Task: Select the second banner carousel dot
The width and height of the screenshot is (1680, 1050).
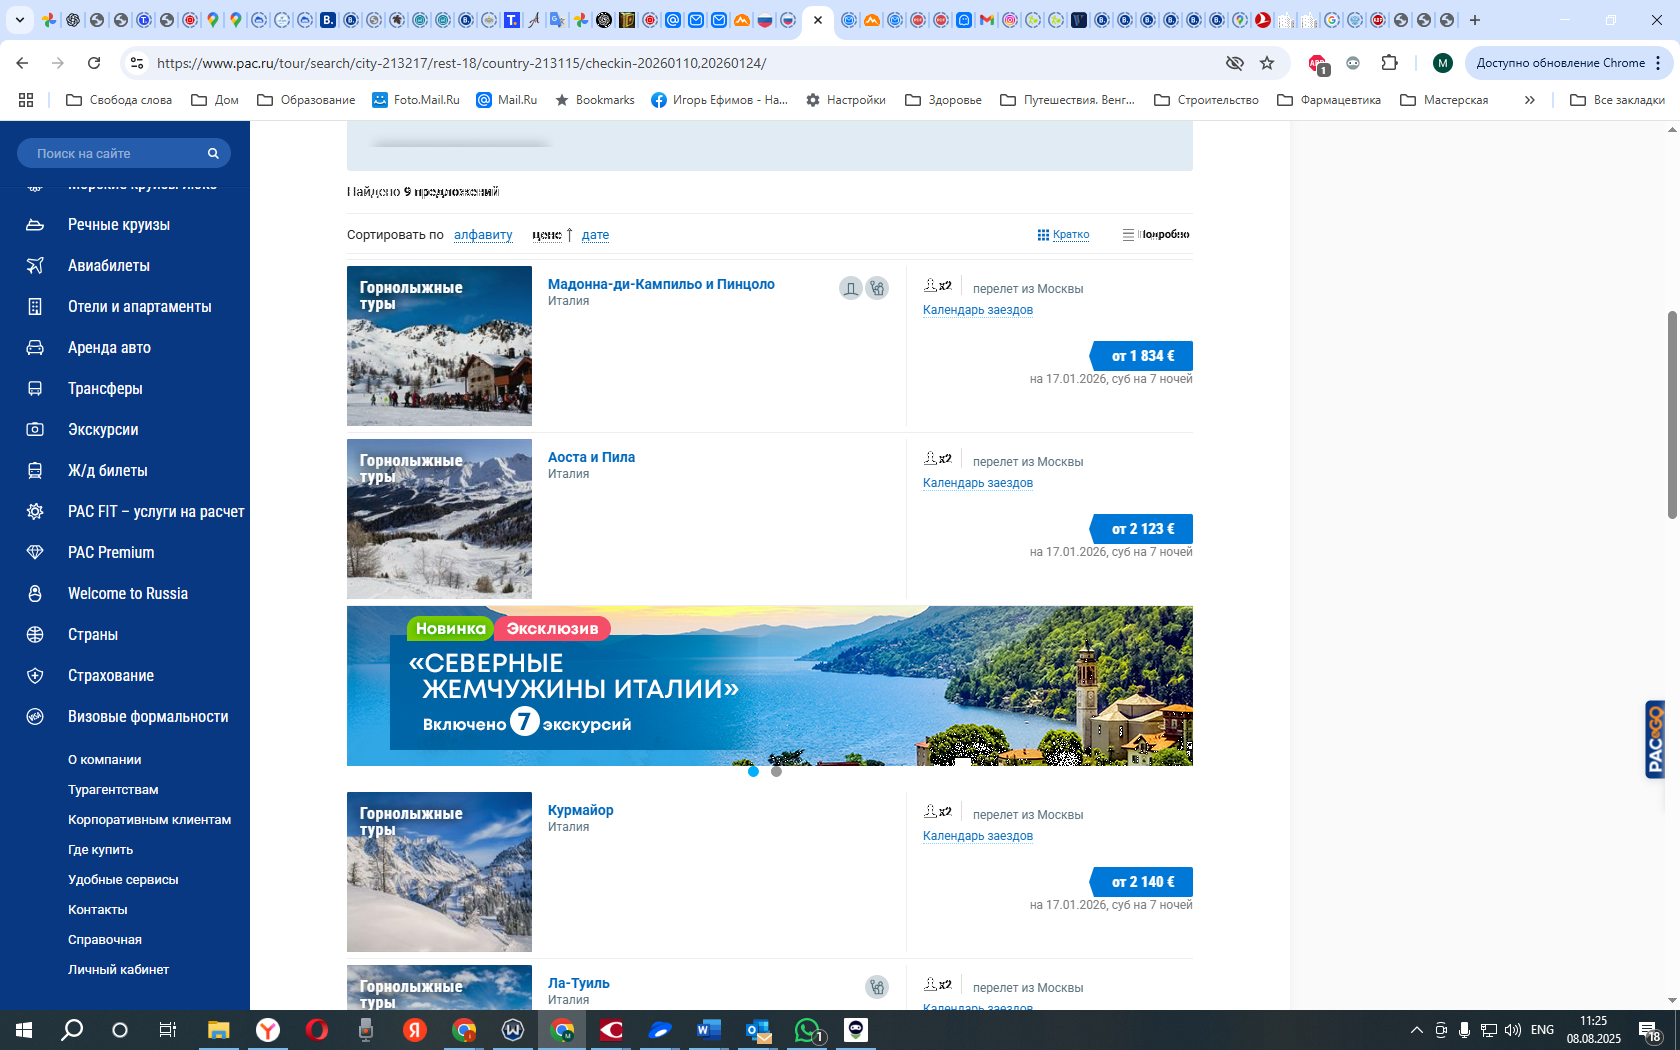Action: 776,771
